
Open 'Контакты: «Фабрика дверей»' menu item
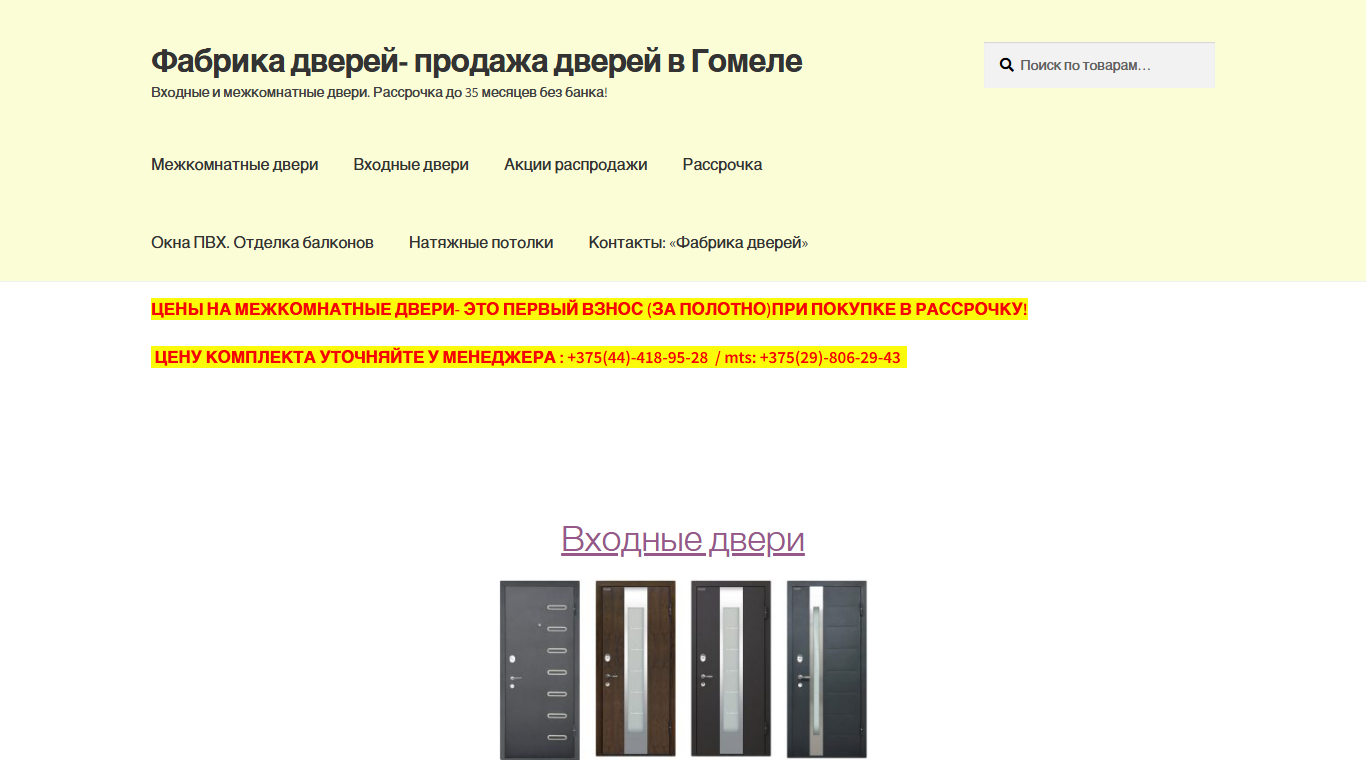tap(698, 243)
